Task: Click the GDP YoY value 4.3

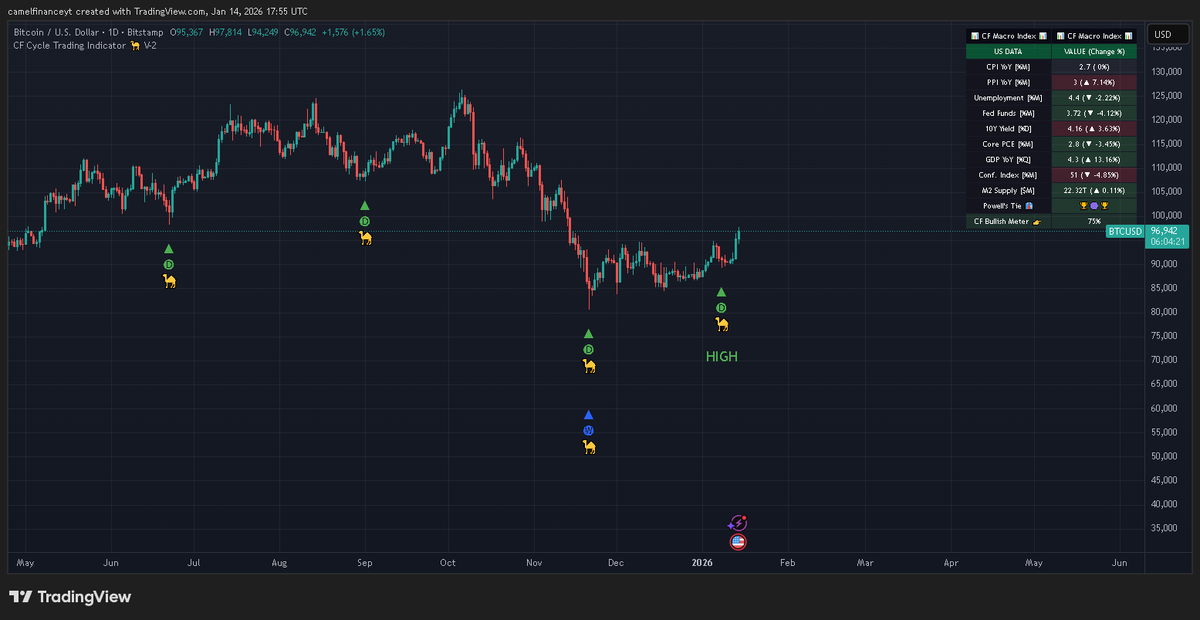Action: click(1094, 159)
